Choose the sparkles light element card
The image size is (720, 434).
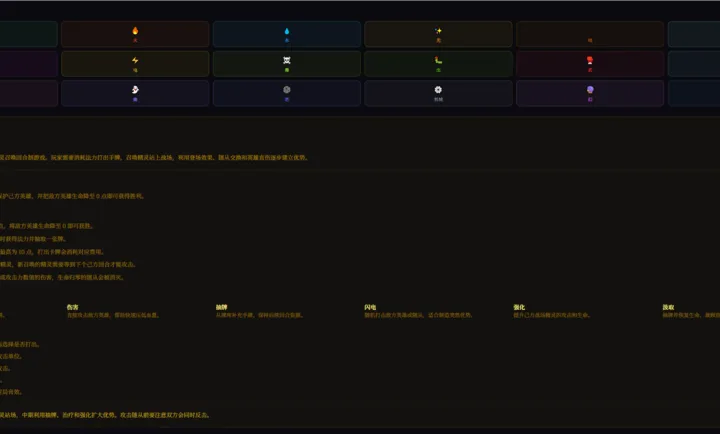(438, 34)
